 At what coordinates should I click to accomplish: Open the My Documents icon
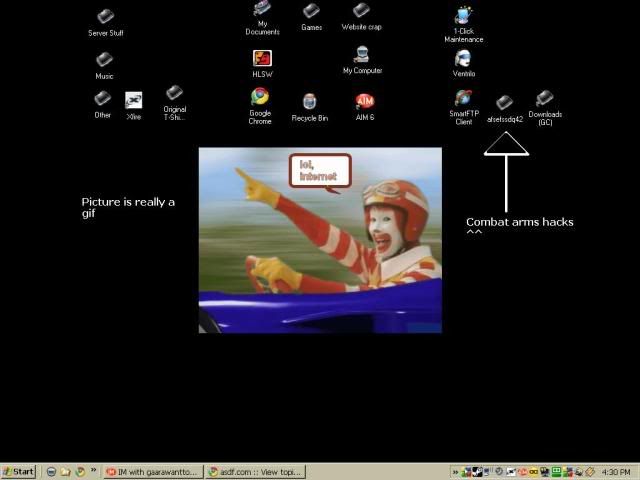point(262,18)
